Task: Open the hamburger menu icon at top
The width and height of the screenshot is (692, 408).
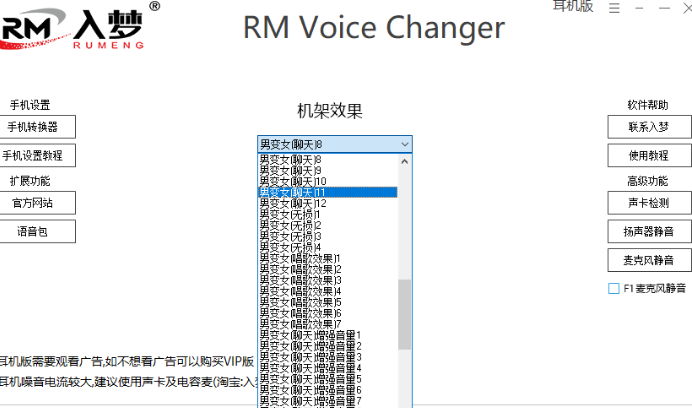Action: coord(614,8)
